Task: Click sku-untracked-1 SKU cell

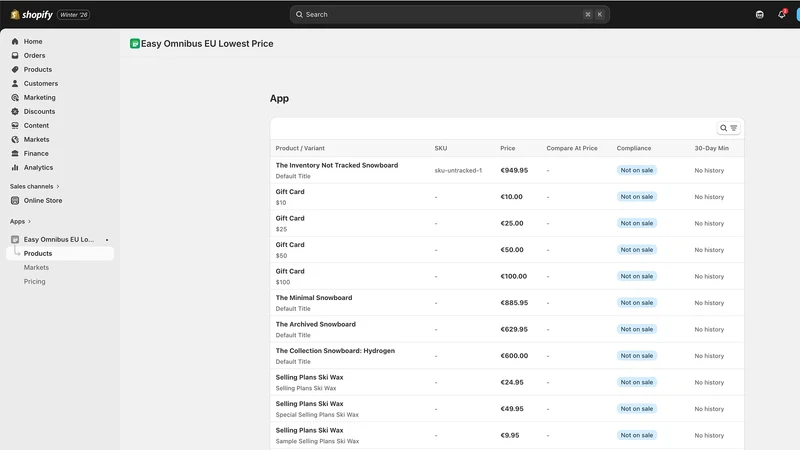Action: point(458,170)
